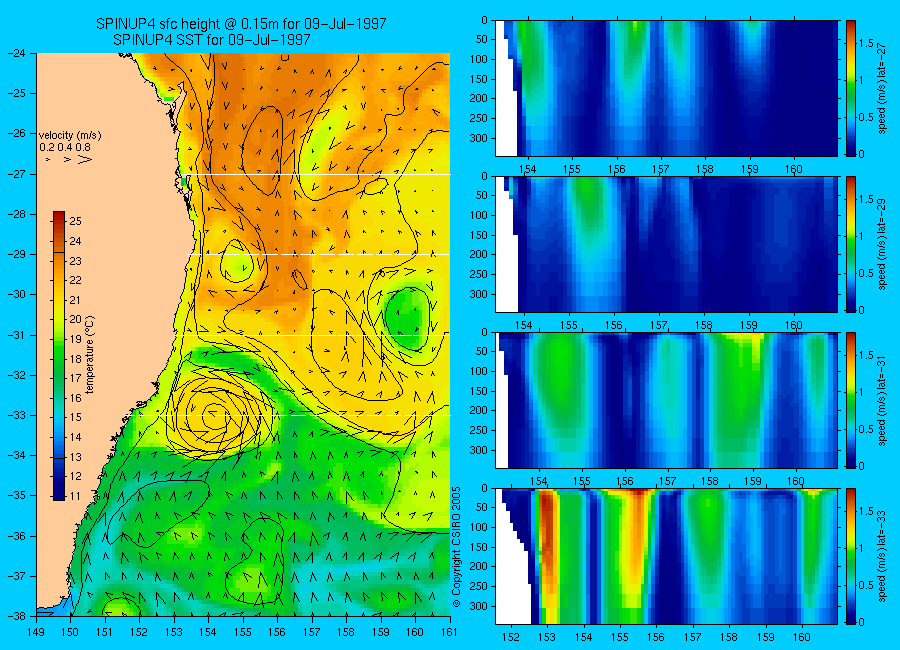Click the 'speed (m/s) lat=-29' label
The image size is (900, 650).
[883, 245]
